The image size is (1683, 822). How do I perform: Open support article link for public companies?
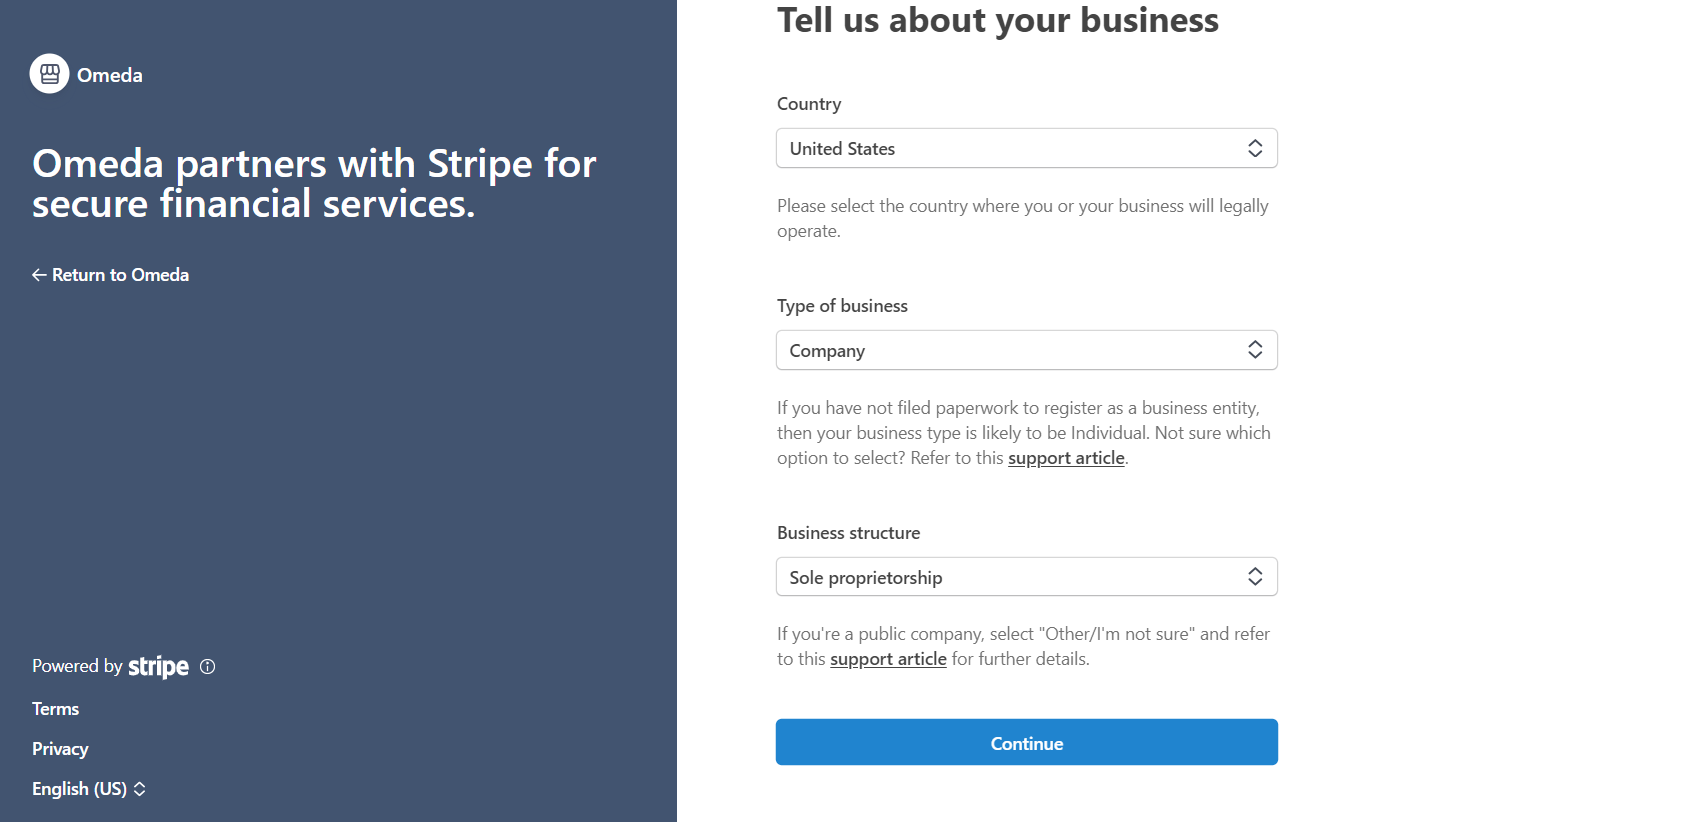tap(888, 659)
